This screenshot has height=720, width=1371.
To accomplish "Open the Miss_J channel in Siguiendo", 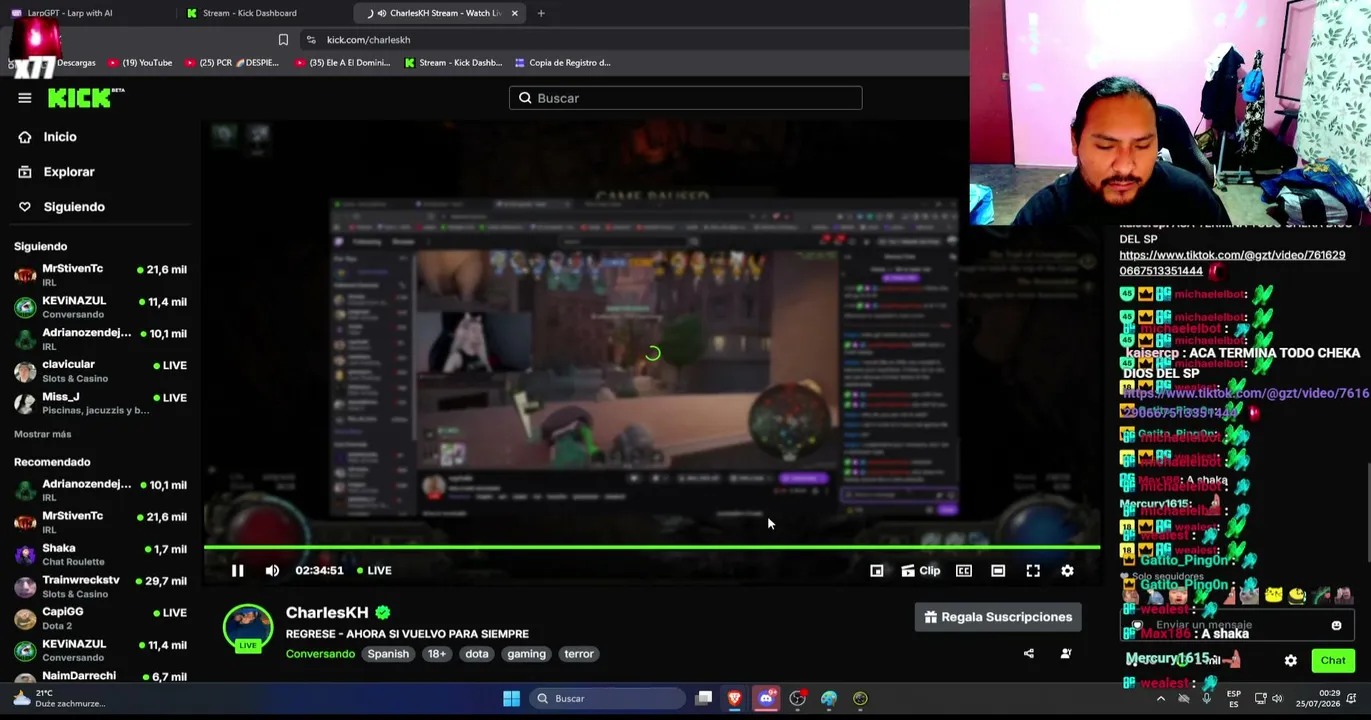I will pos(98,403).
